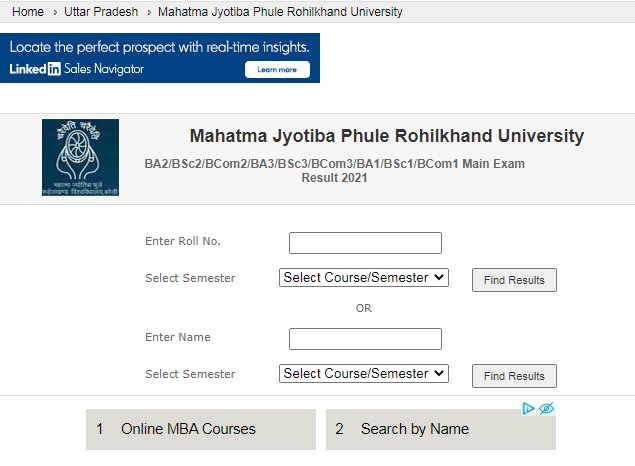Open the Search by Name ad link
This screenshot has height=466, width=635.
pyautogui.click(x=441, y=429)
